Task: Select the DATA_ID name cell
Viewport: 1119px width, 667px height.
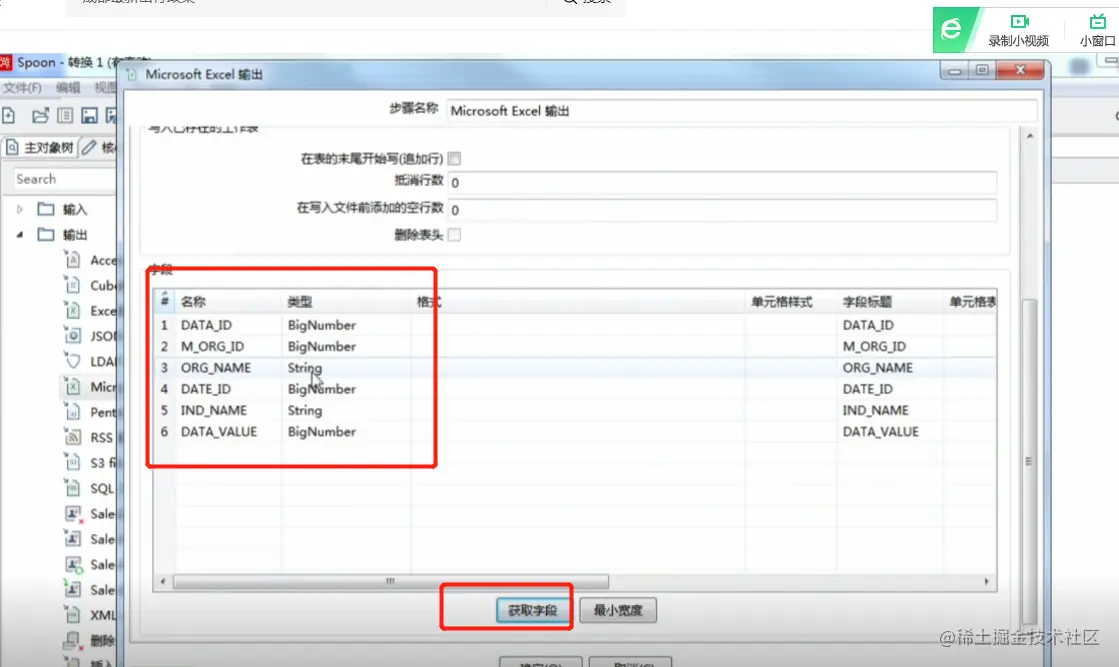Action: coord(228,325)
